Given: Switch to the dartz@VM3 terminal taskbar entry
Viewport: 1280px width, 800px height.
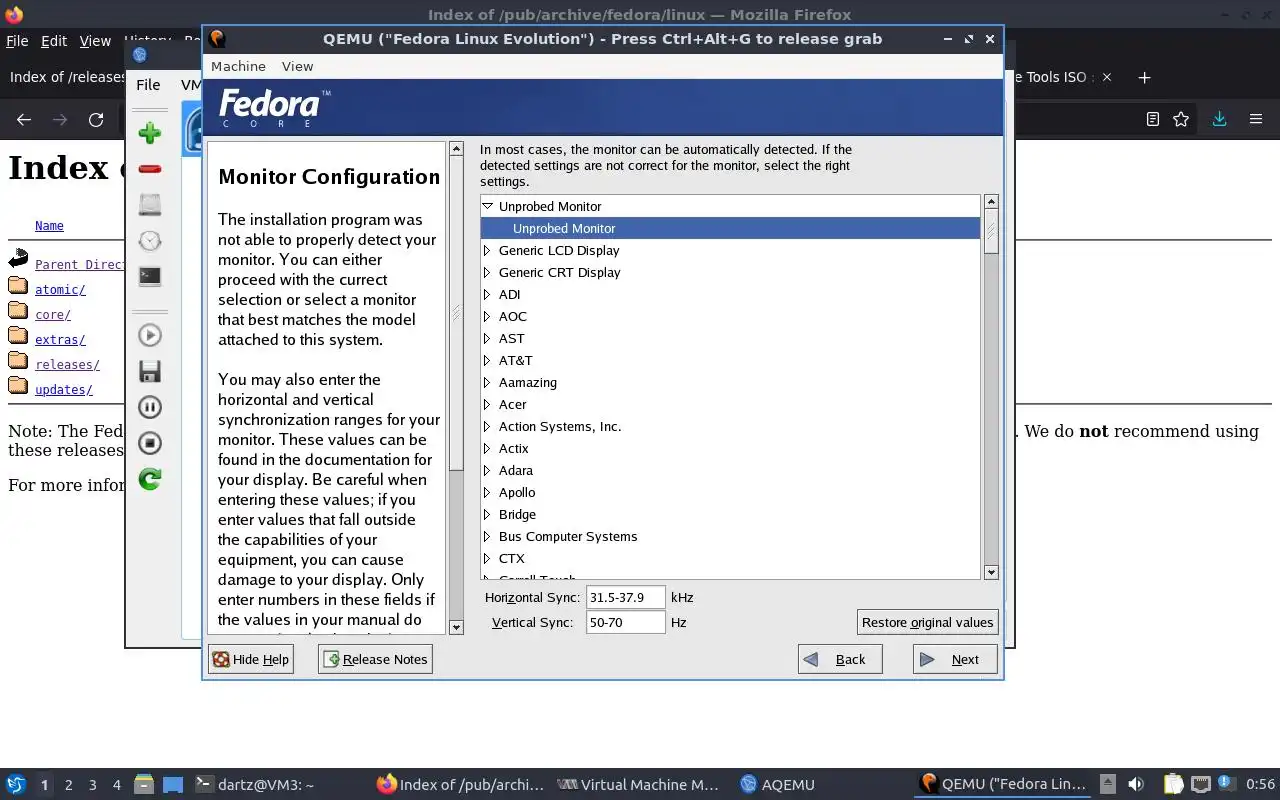Looking at the screenshot, I should point(255,785).
